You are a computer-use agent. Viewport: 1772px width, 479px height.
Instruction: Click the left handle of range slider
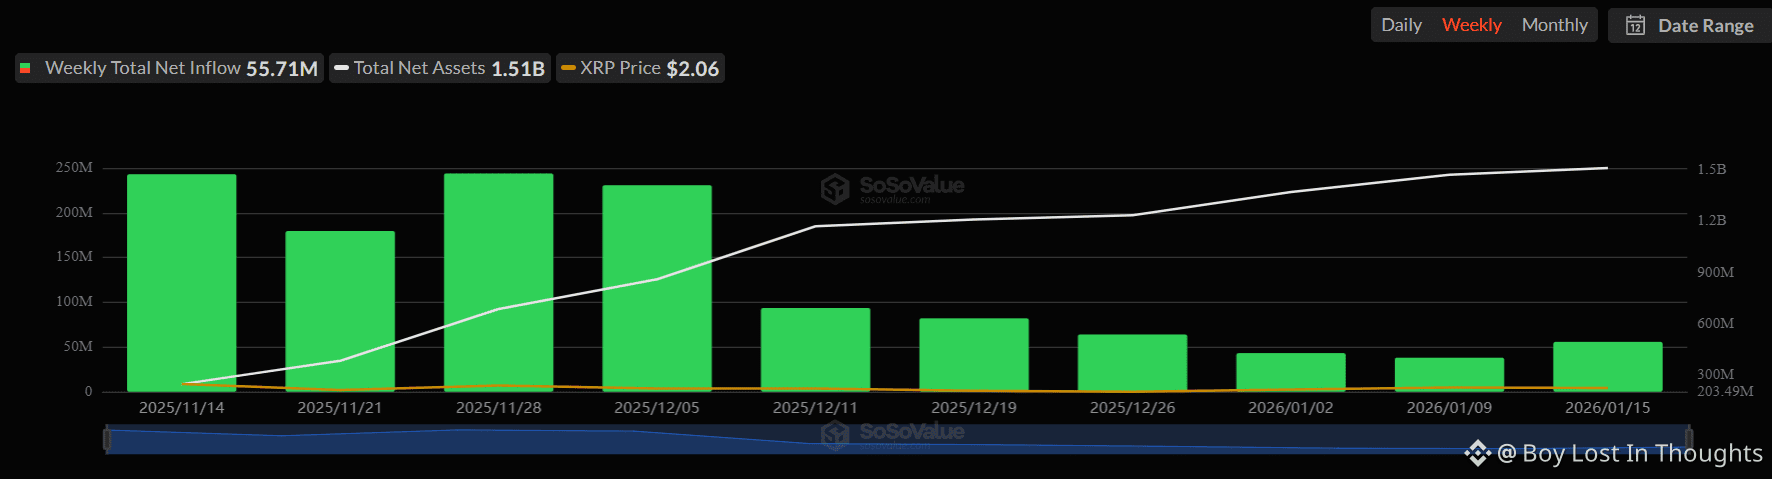(107, 438)
